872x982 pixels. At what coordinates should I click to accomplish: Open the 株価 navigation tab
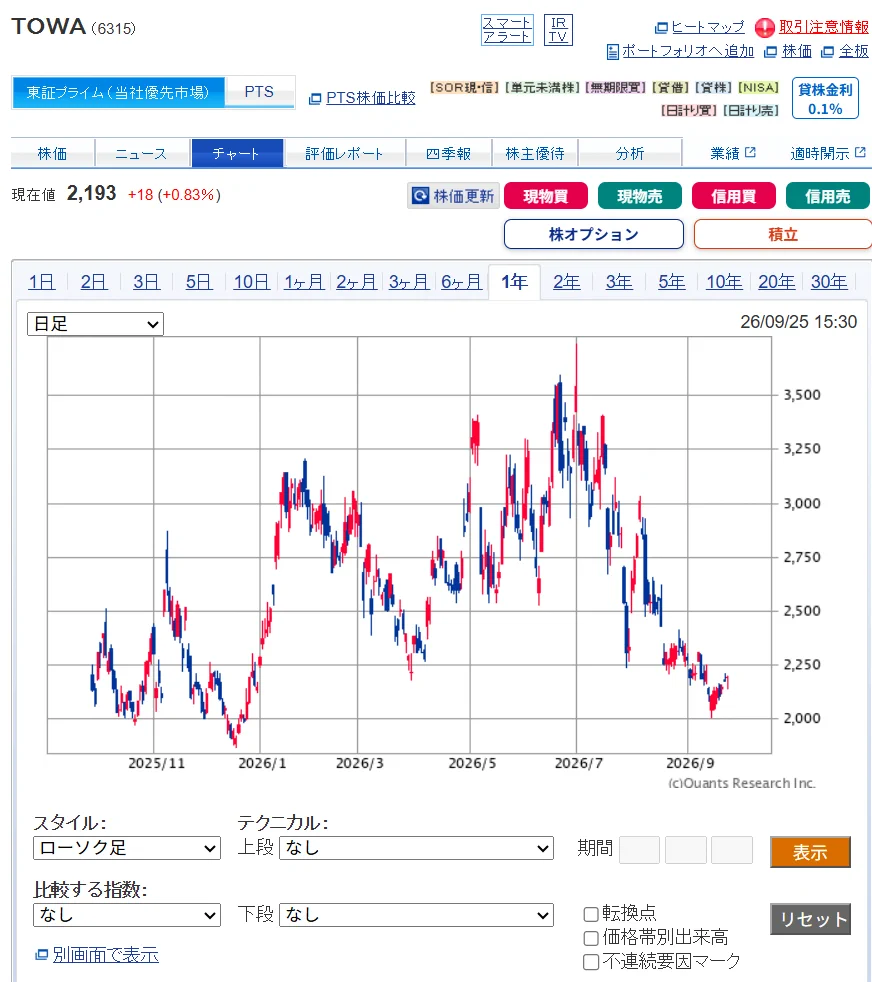52,153
